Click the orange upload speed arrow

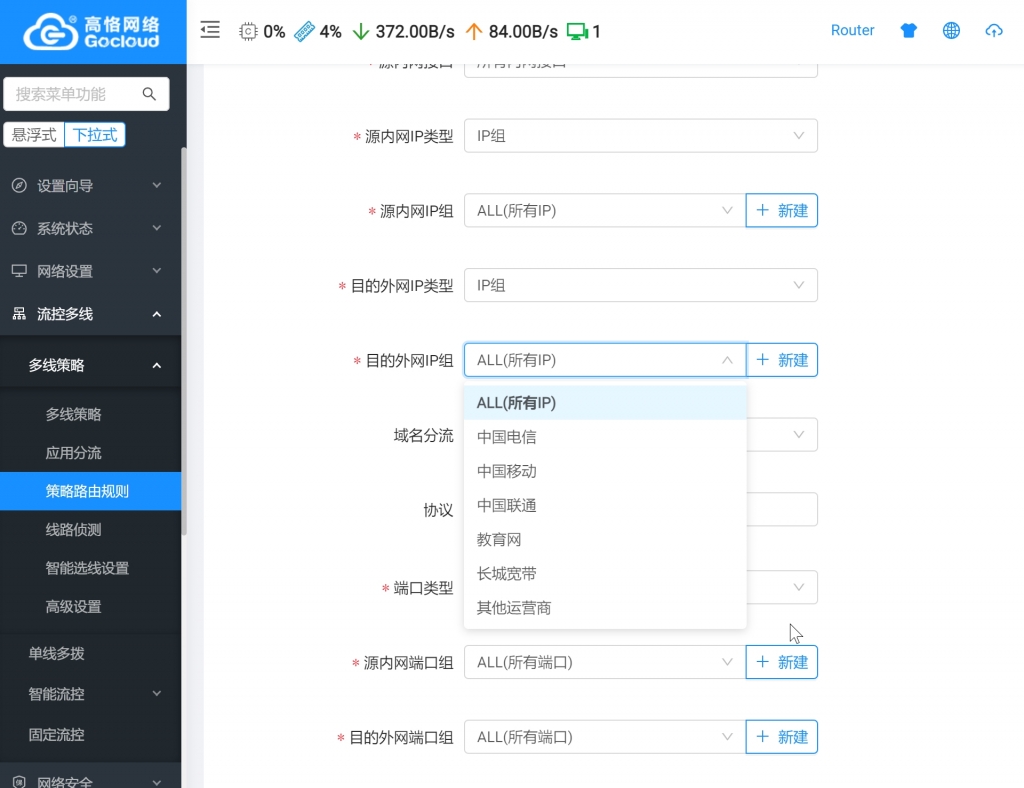click(473, 31)
